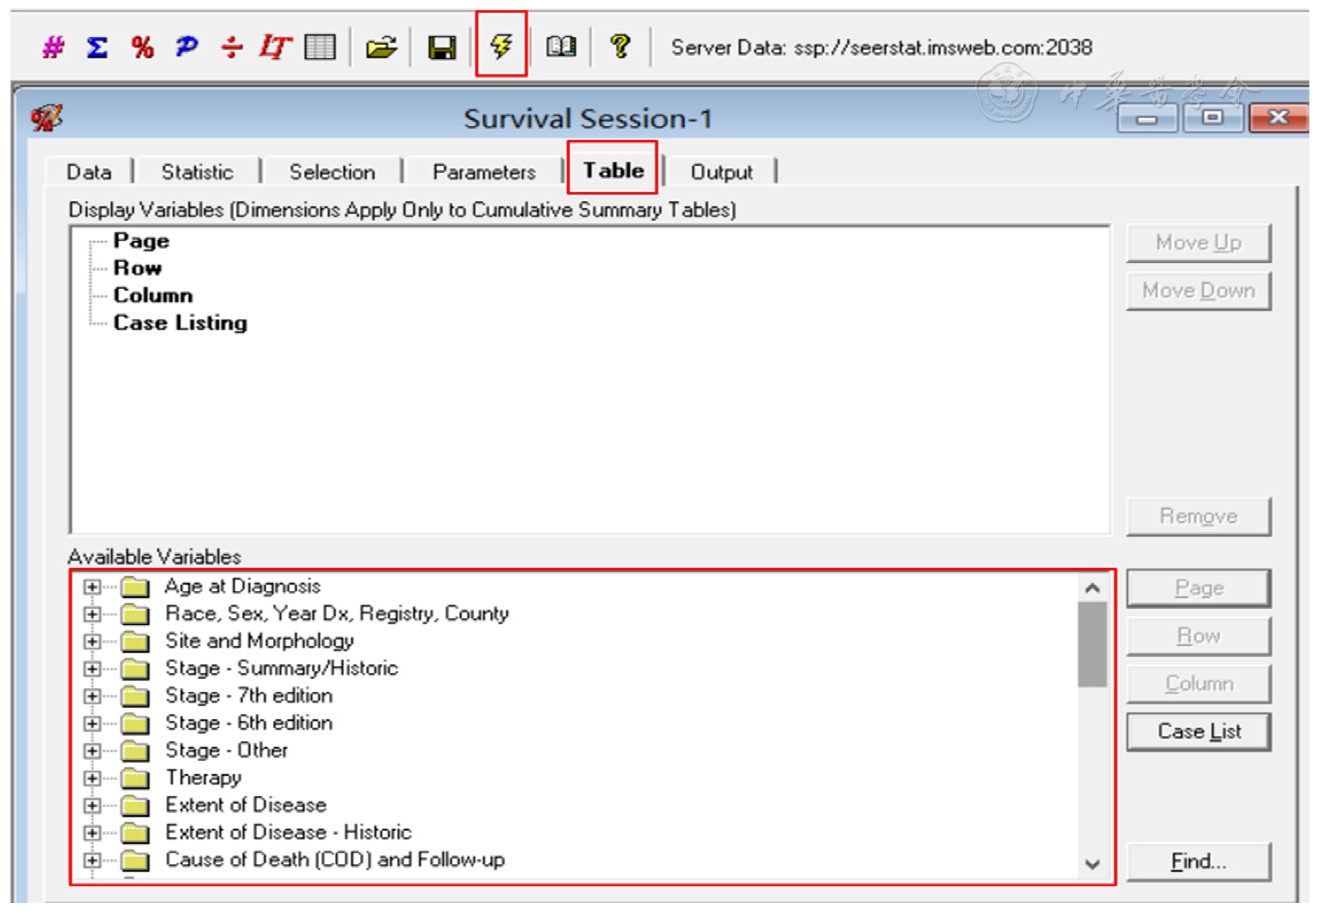This screenshot has height=916, width=1318.
Task: Click the Available Variables scrollbar down arrow
Action: click(x=1092, y=864)
